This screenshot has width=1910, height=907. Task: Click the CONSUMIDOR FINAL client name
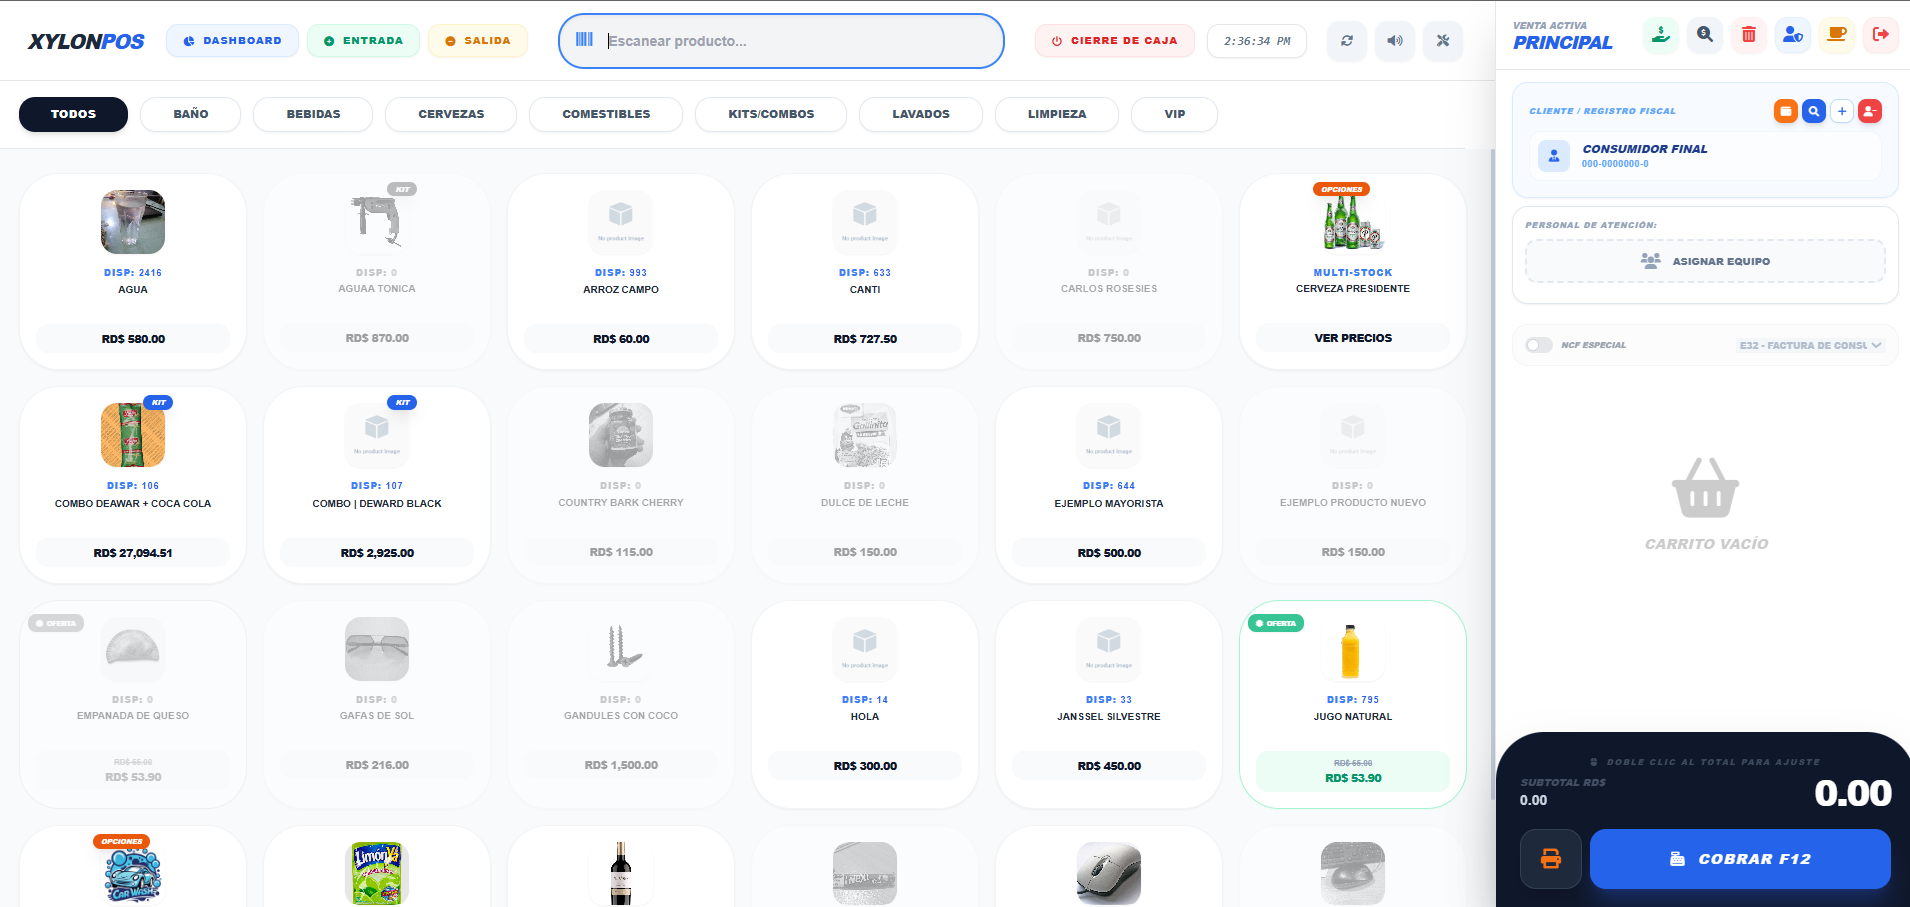coord(1645,149)
